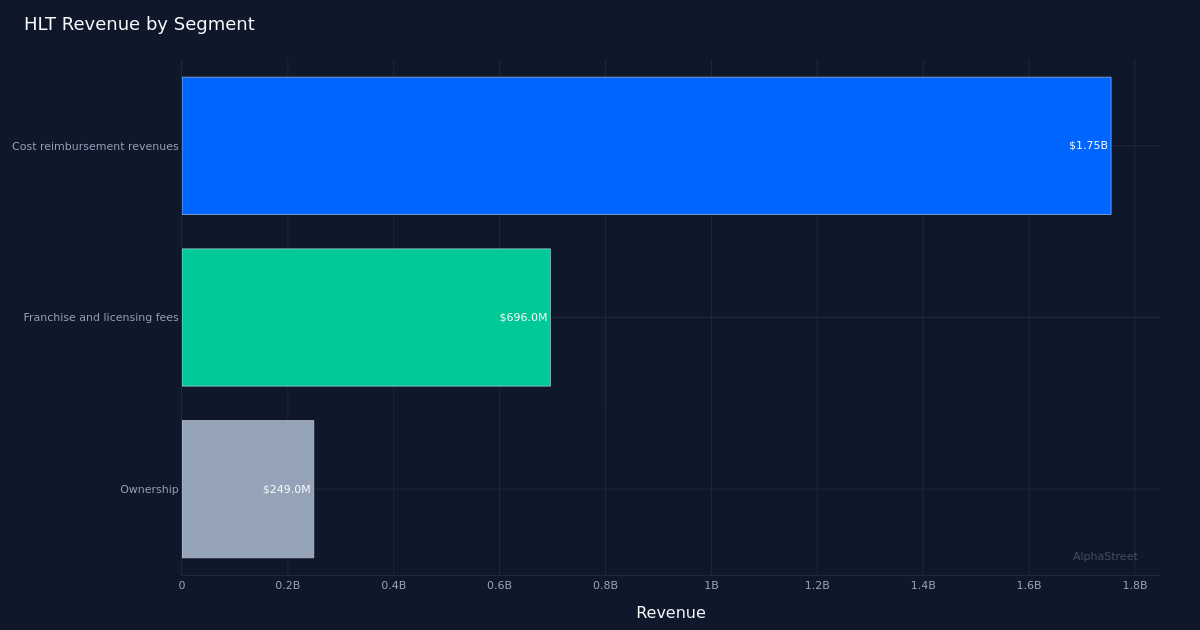Click the AlphaStreet watermark
Viewport: 1200px width, 630px height.
tap(1104, 556)
